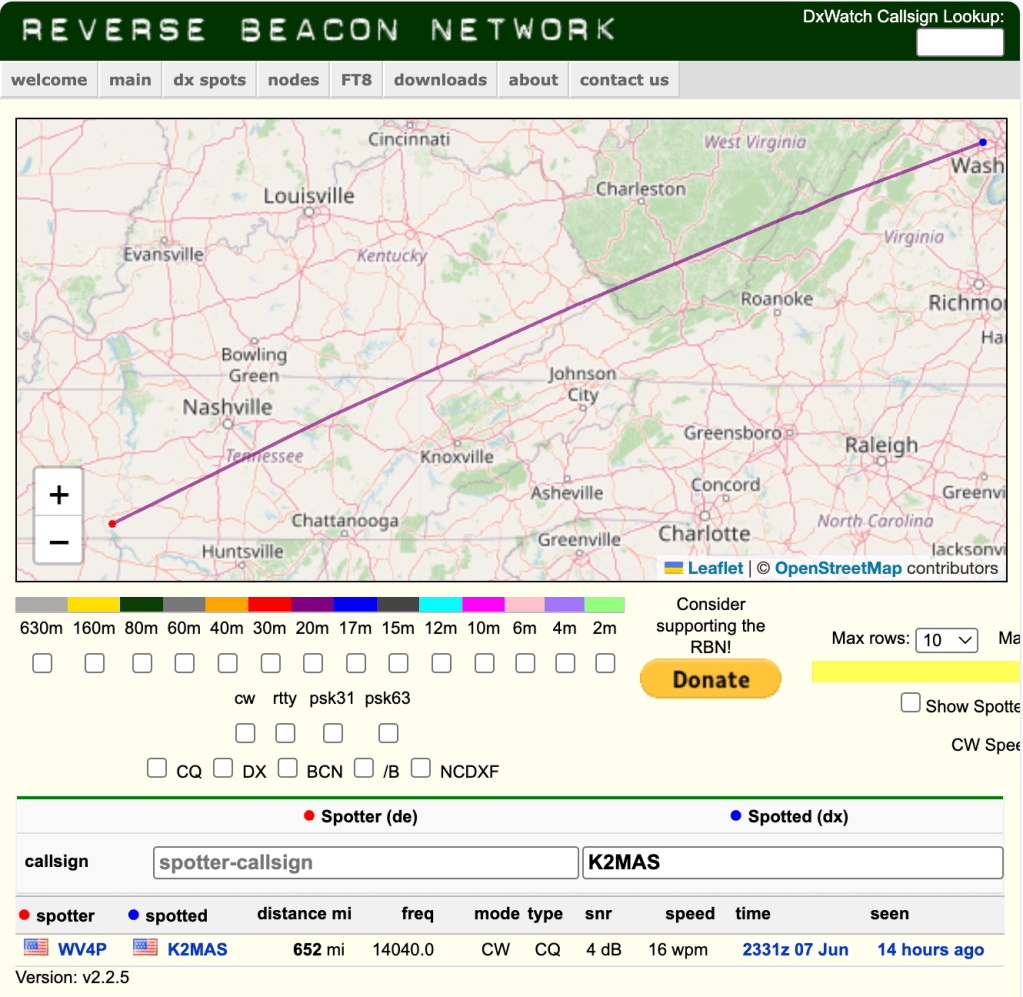The image size is (1023, 997).
Task: Open the Max rows dropdown
Action: pyautogui.click(x=946, y=640)
